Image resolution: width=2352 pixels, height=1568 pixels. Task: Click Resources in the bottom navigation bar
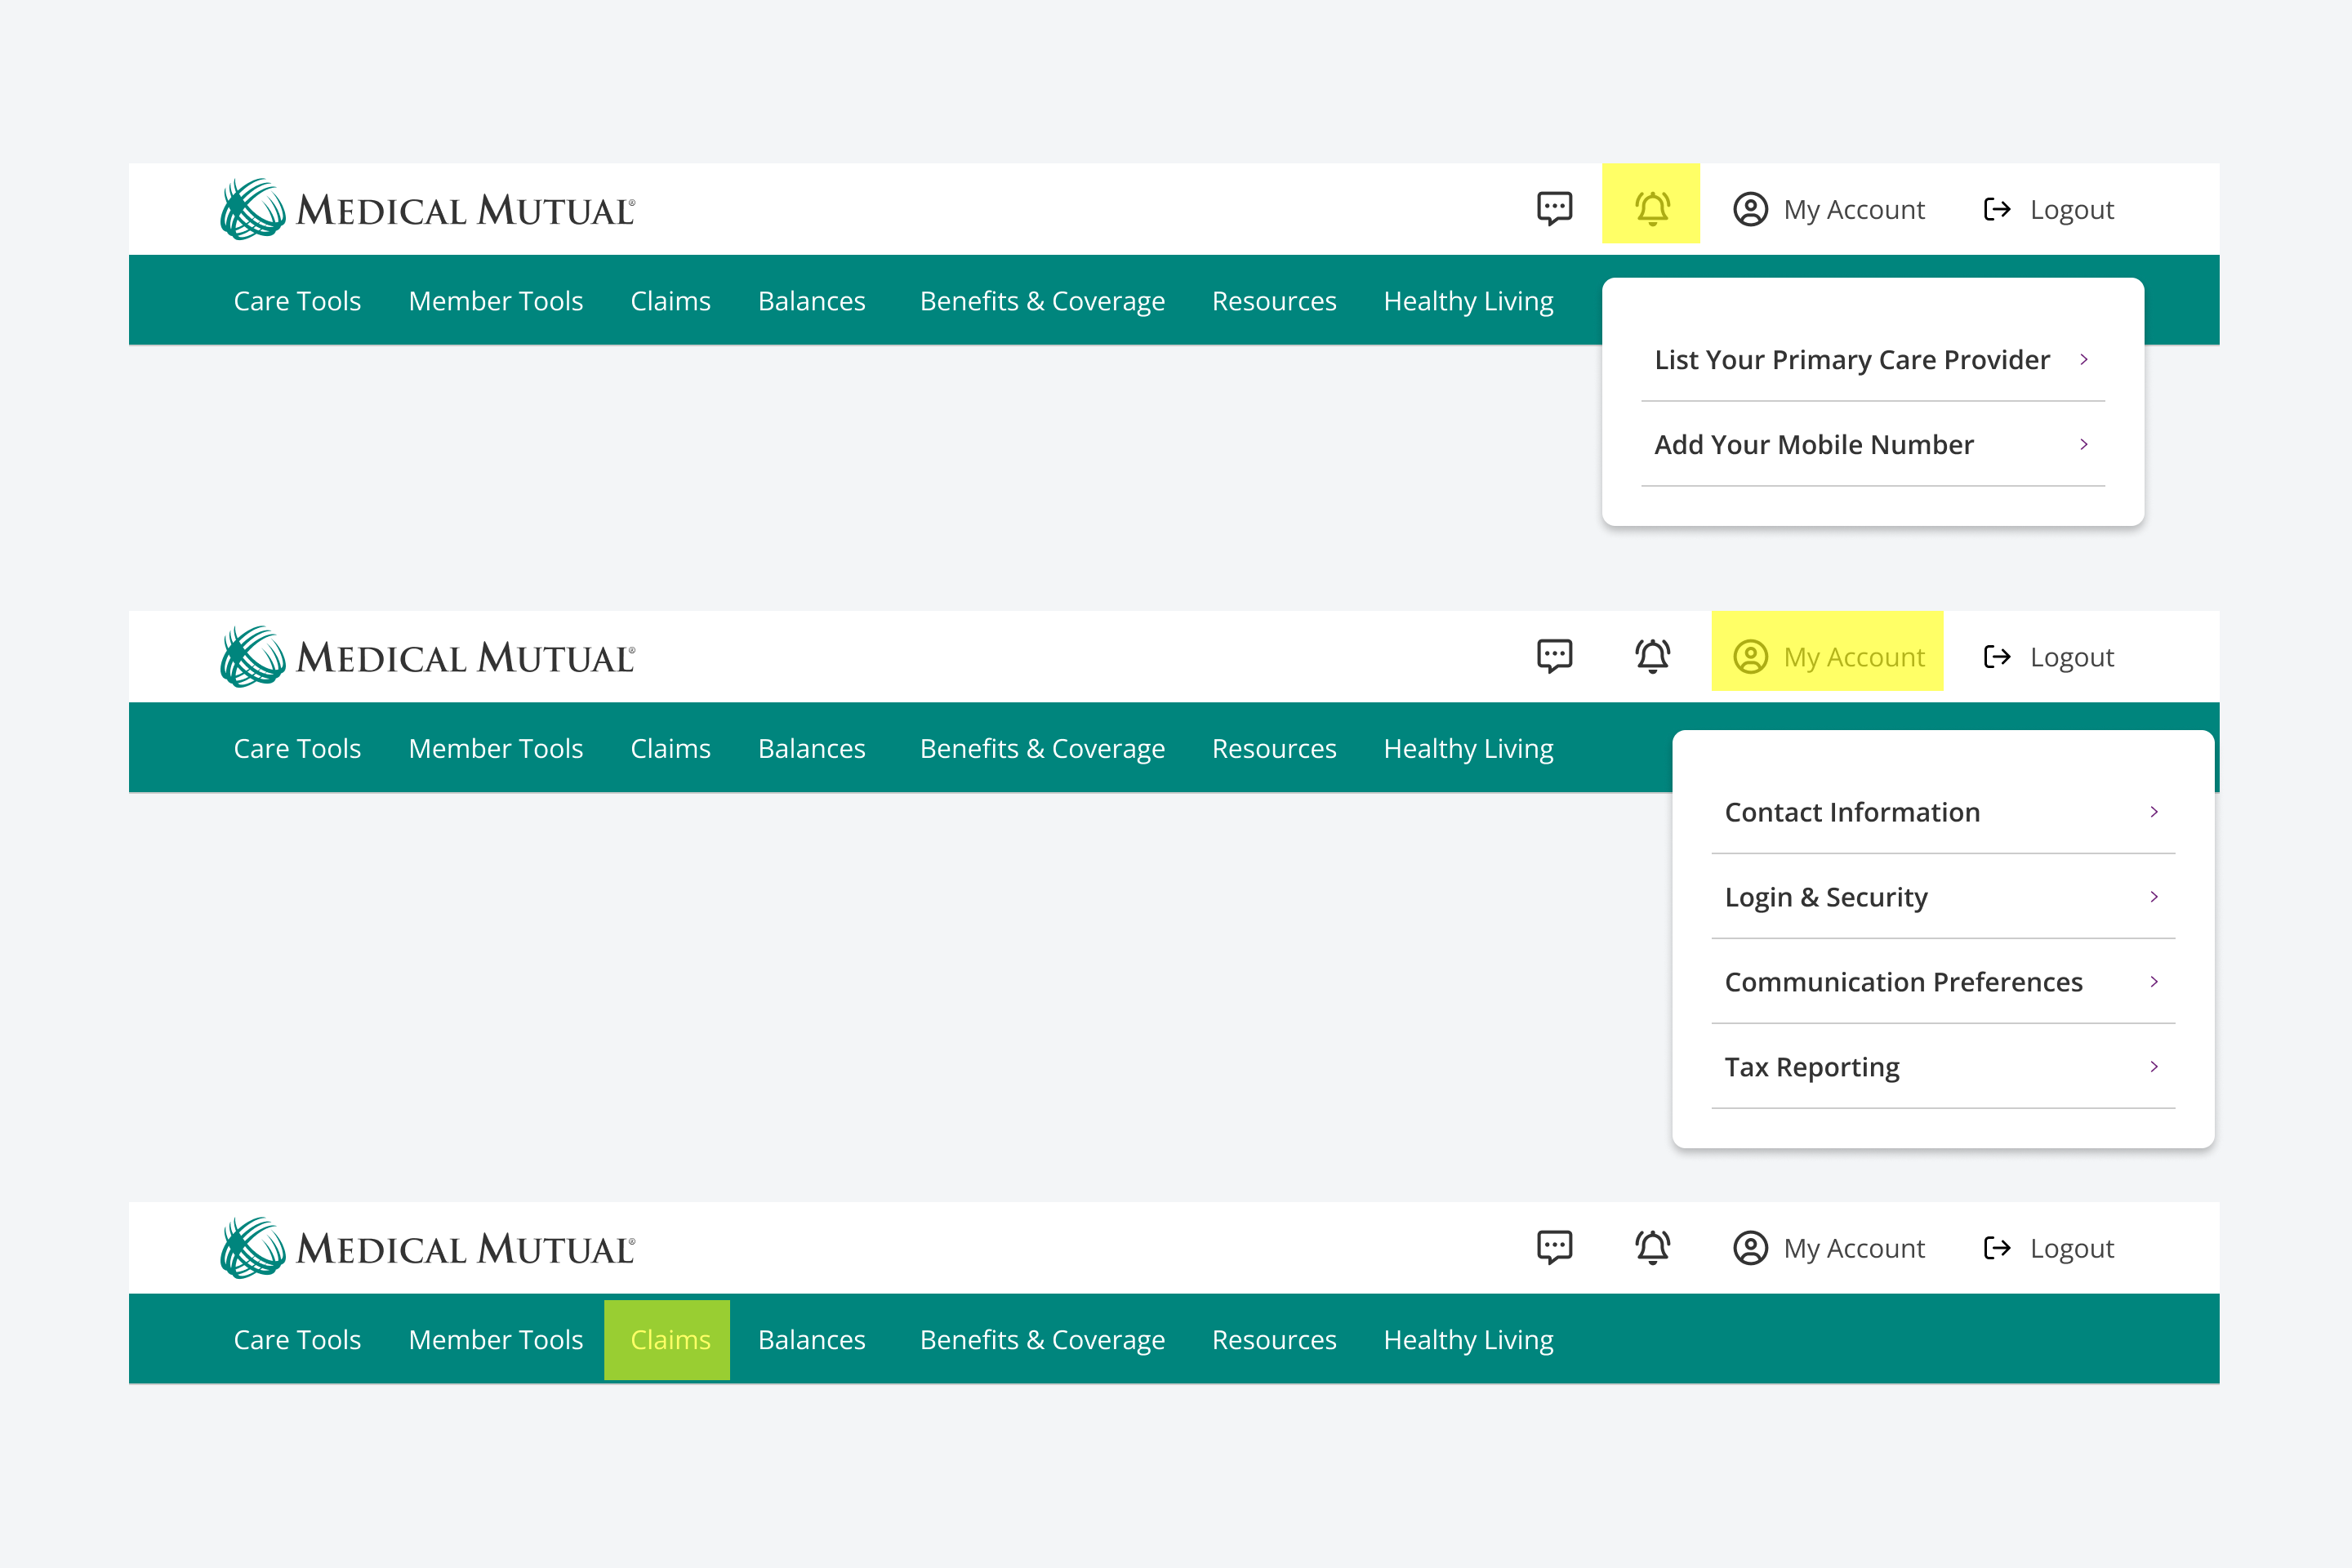[1273, 1339]
